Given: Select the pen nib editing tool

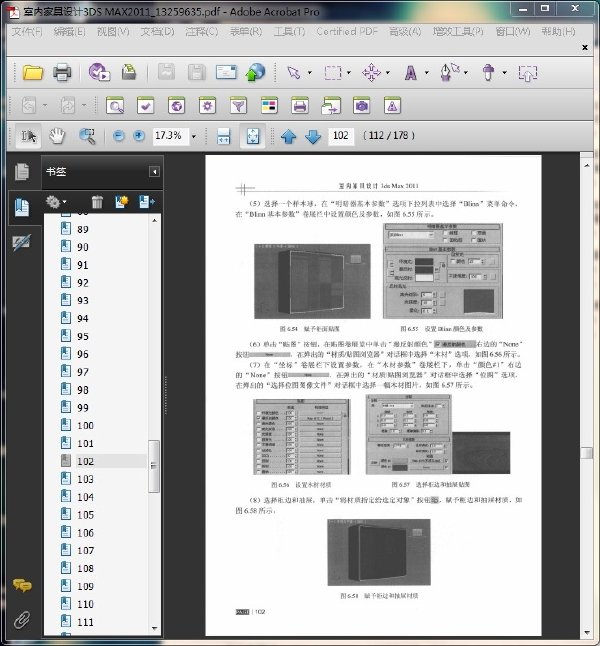Looking at the screenshot, I should (449, 72).
